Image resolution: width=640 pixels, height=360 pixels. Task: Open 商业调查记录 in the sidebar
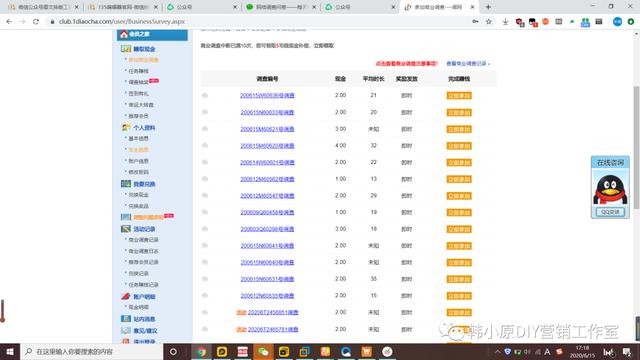[x=143, y=240]
